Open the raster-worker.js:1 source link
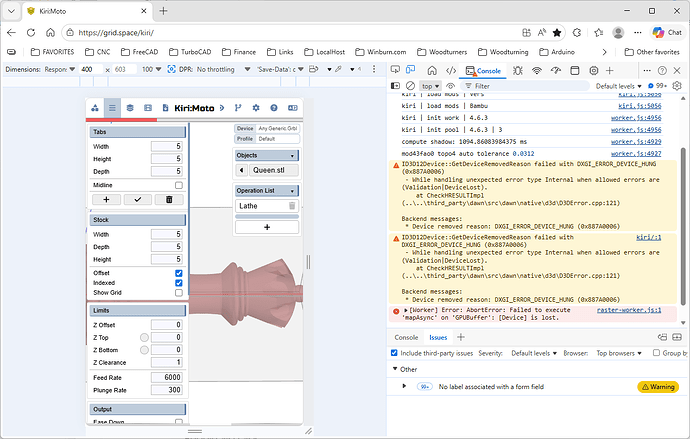 point(629,310)
